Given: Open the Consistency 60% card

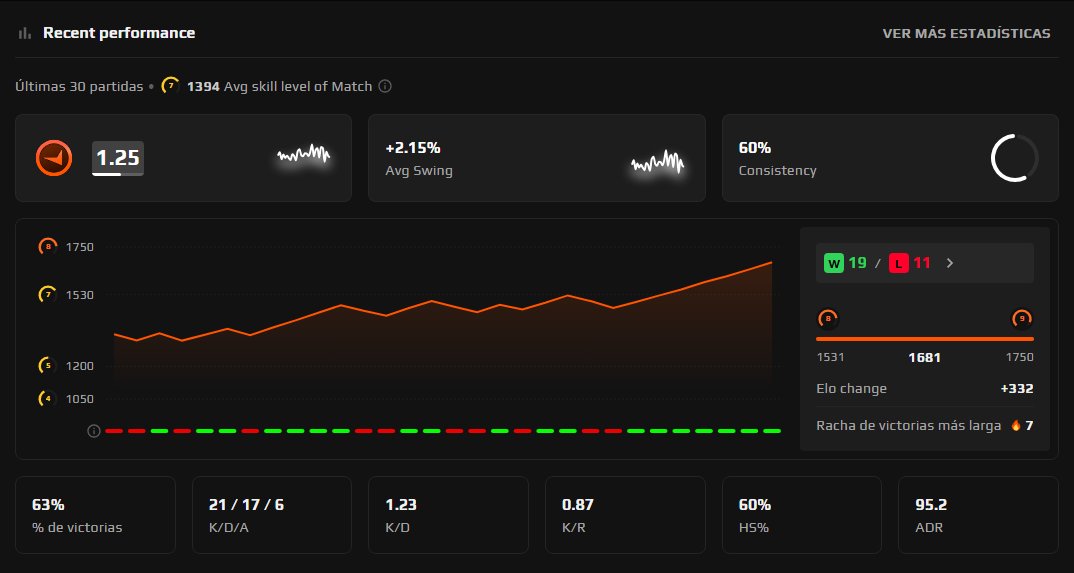Looking at the screenshot, I should pyautogui.click(x=890, y=158).
